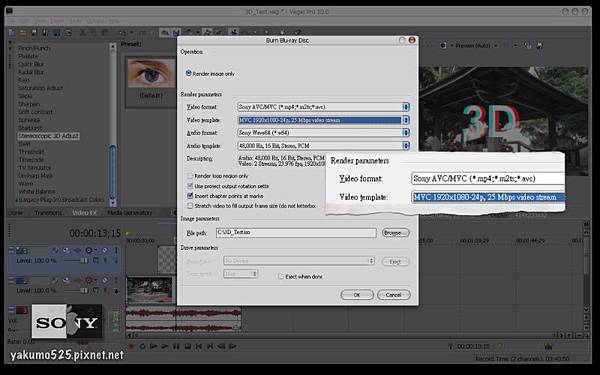Select Starburst effect
The width and height of the screenshot is (600, 375).
click(x=30, y=128)
